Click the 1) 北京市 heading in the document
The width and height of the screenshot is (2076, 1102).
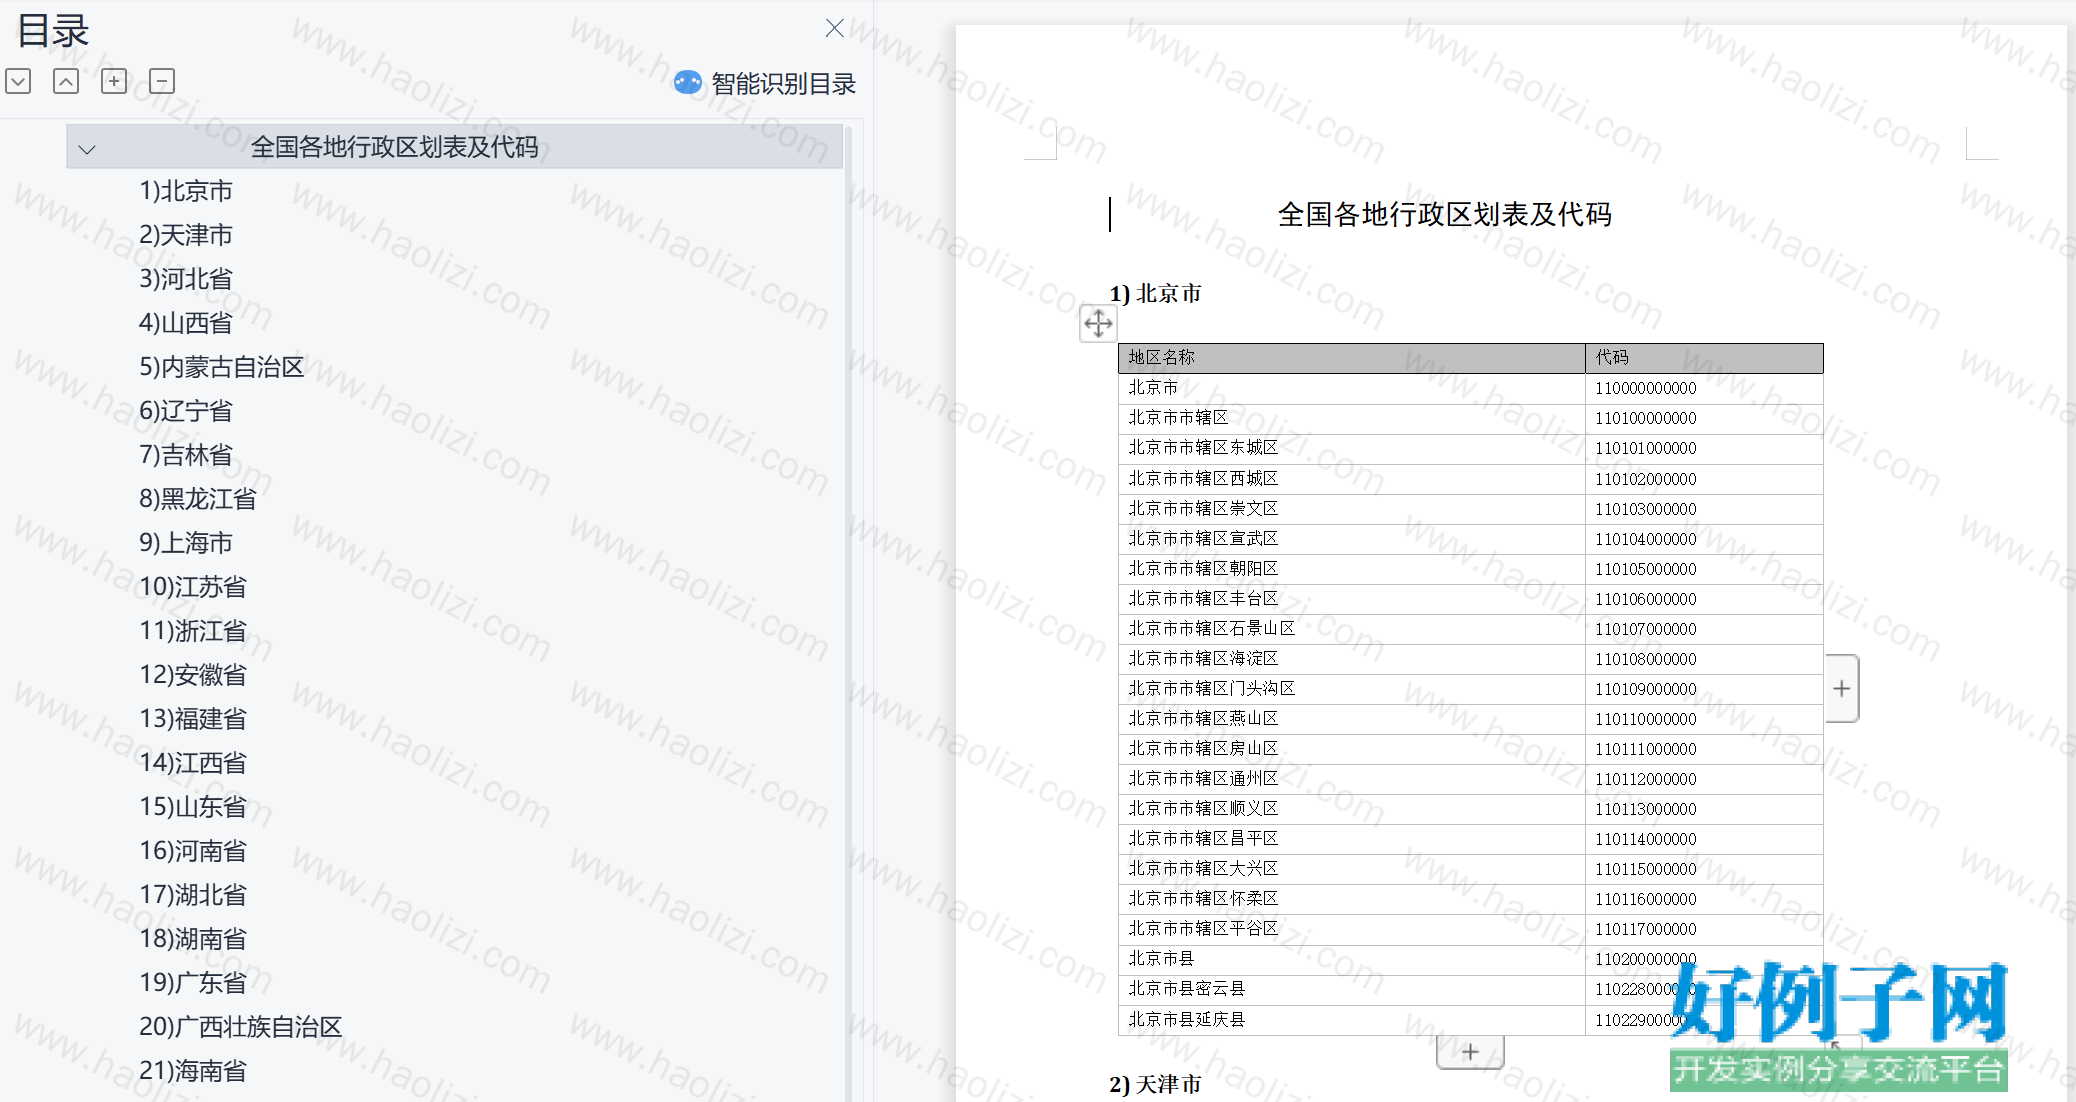[1155, 293]
